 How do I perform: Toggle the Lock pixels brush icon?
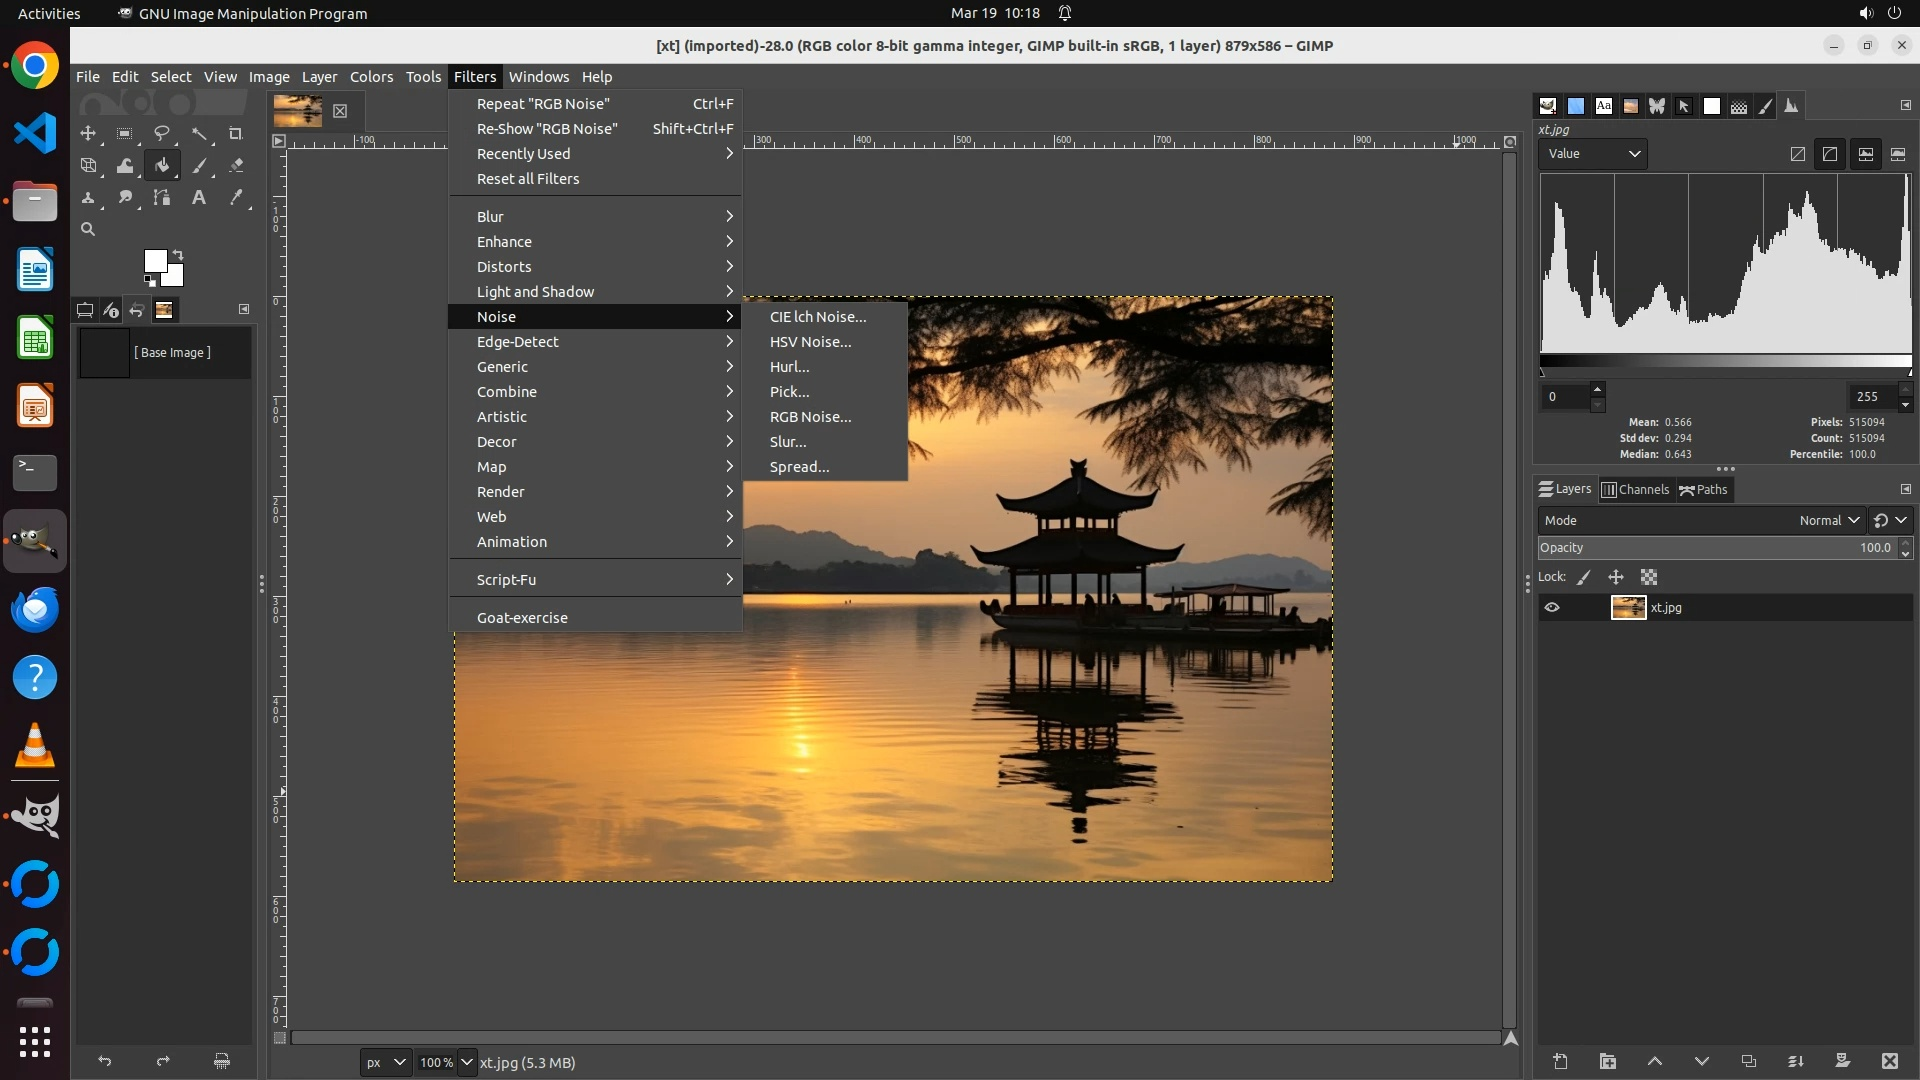tap(1584, 577)
